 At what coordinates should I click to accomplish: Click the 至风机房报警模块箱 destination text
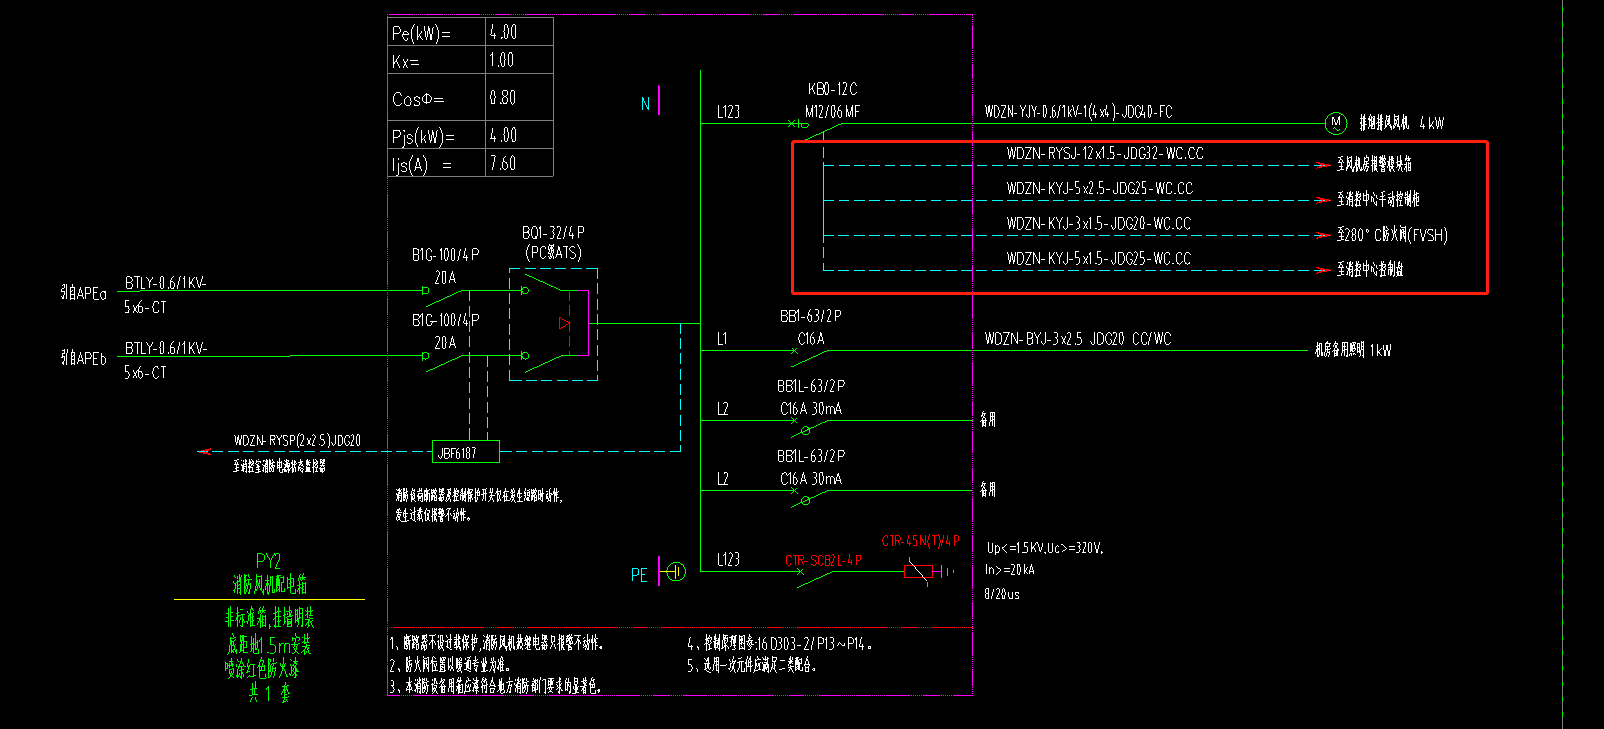[x=1374, y=164]
